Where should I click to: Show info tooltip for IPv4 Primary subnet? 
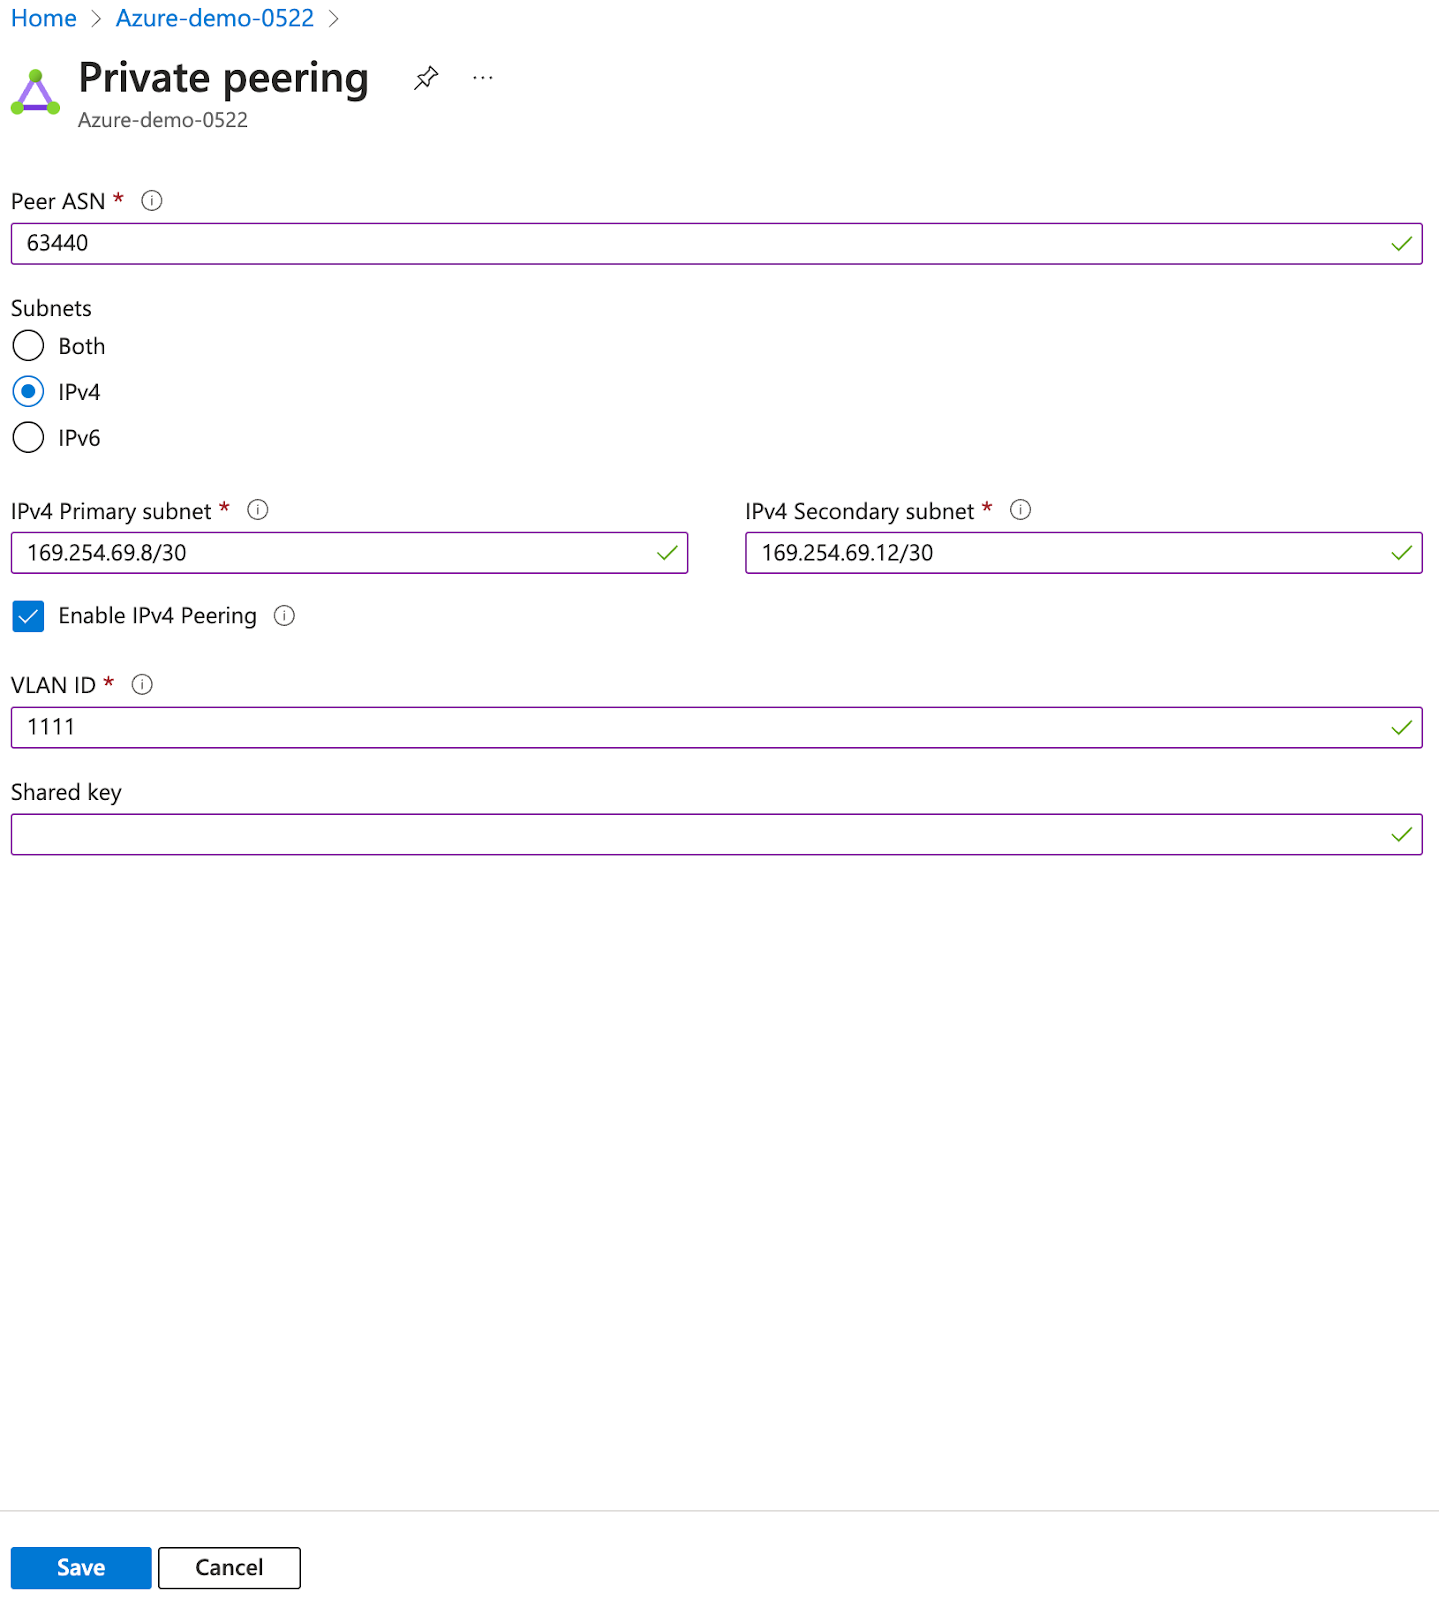258,510
